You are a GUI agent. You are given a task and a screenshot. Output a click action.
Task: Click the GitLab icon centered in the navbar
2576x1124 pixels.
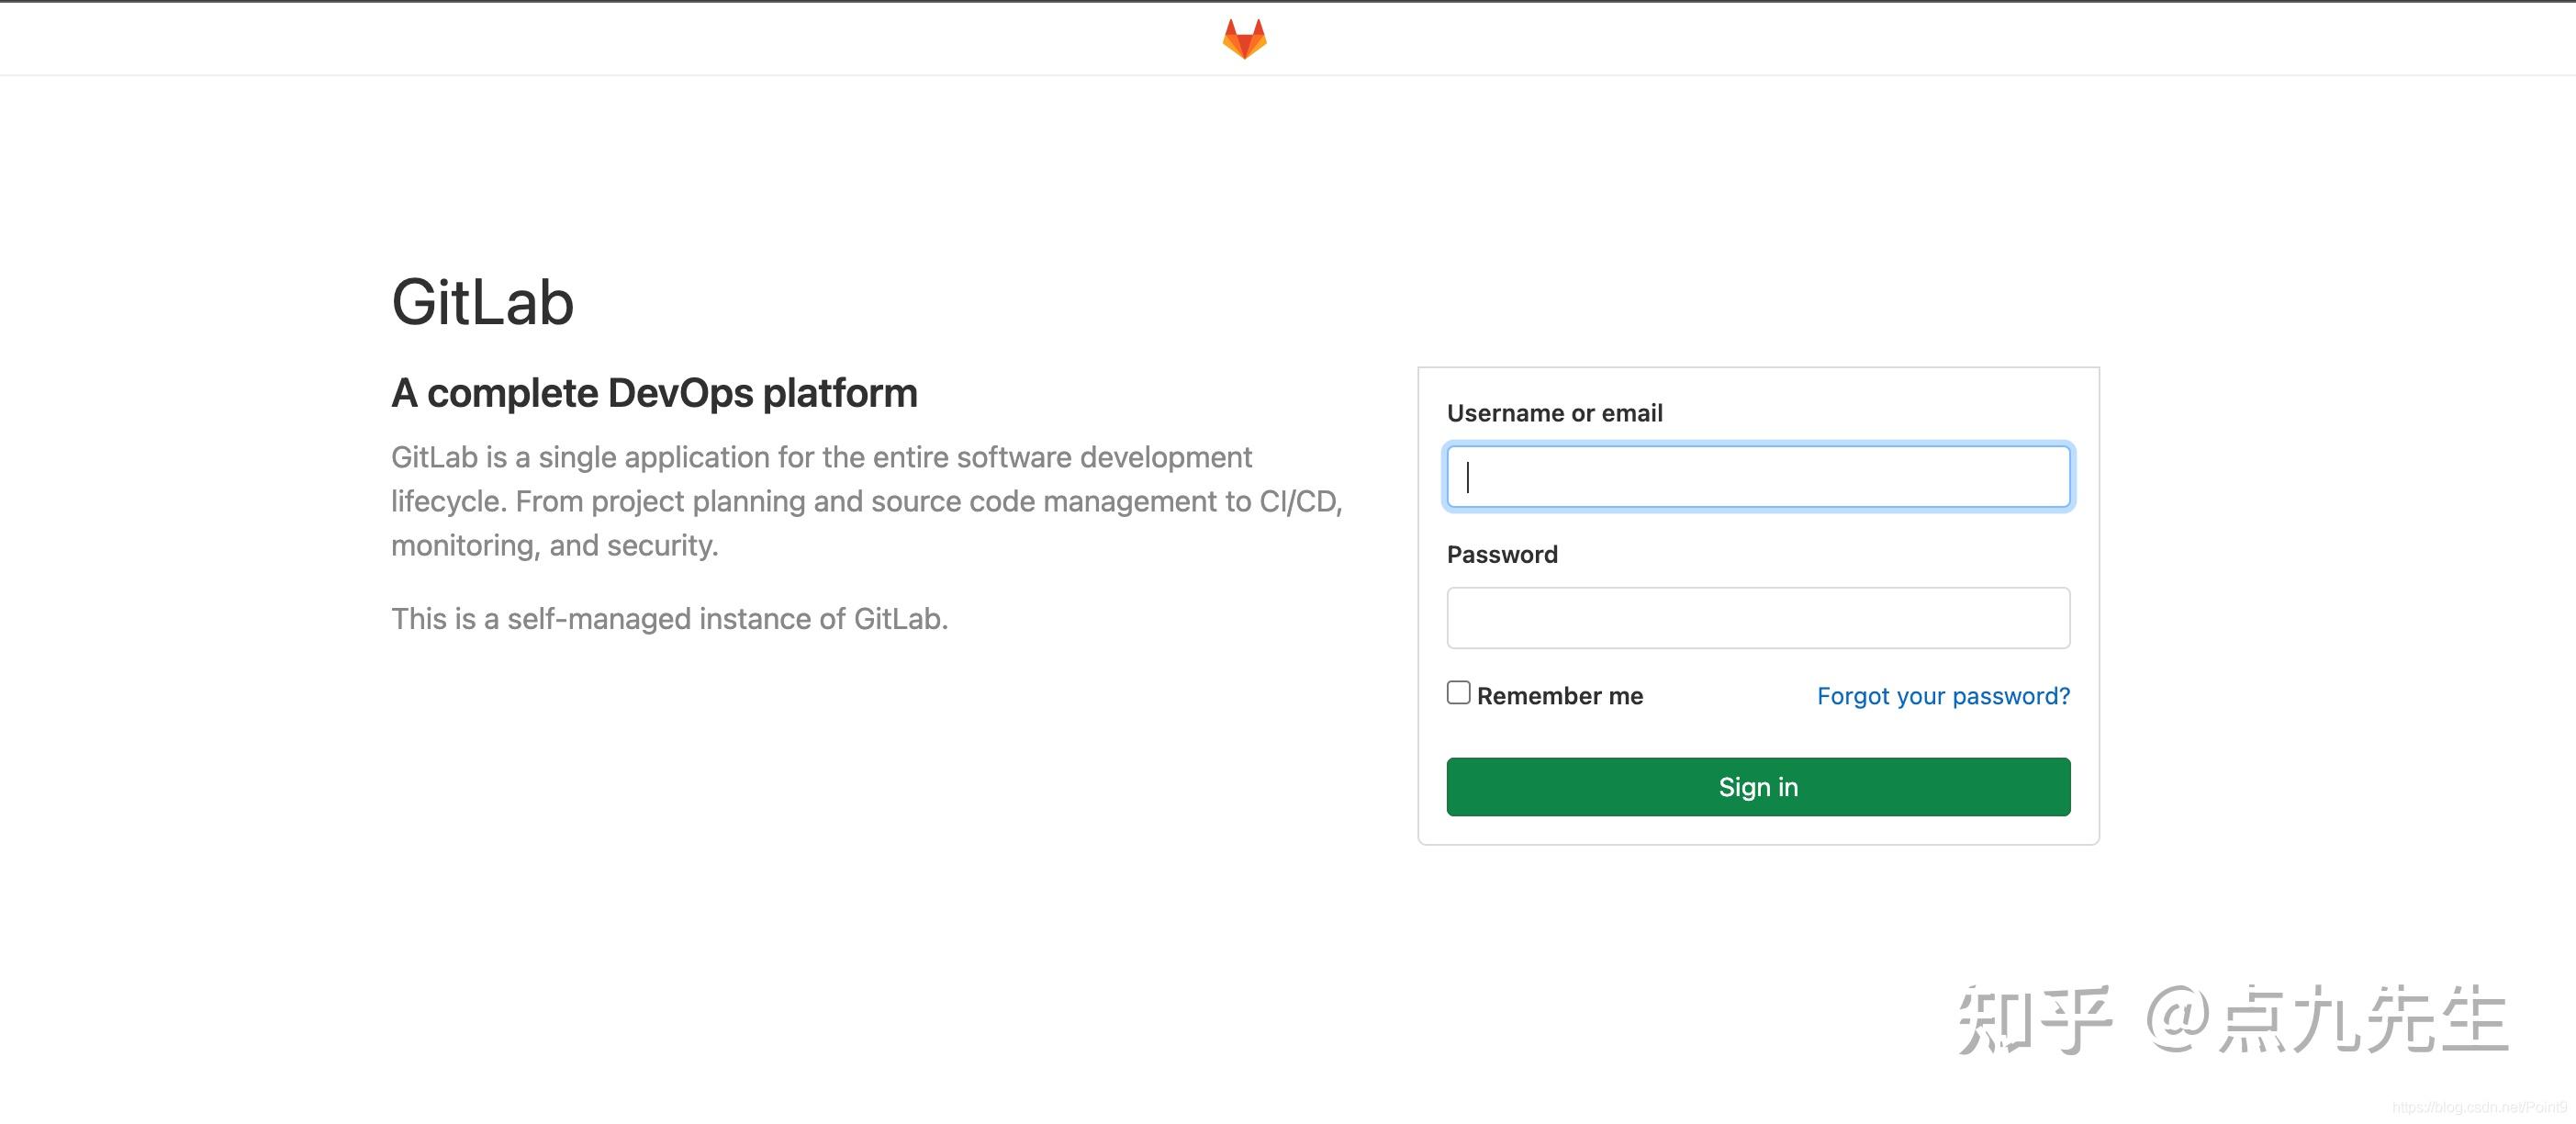[1245, 38]
